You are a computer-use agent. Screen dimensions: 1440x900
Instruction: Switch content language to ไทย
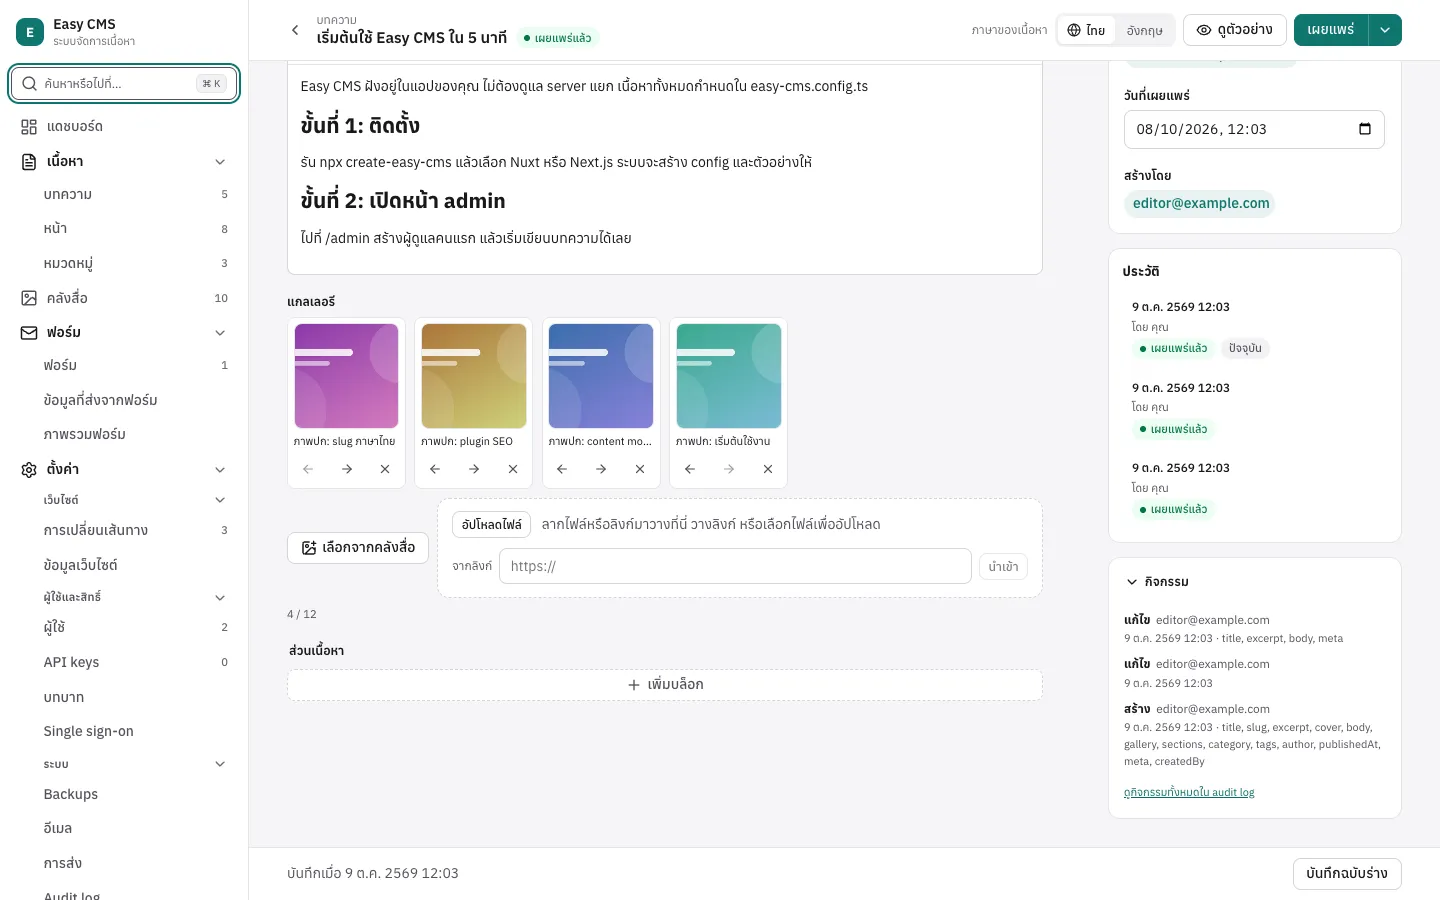point(1086,30)
